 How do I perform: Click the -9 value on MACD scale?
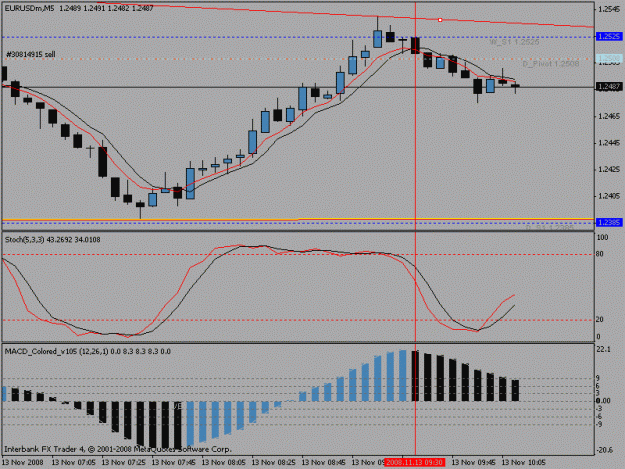click(x=599, y=425)
